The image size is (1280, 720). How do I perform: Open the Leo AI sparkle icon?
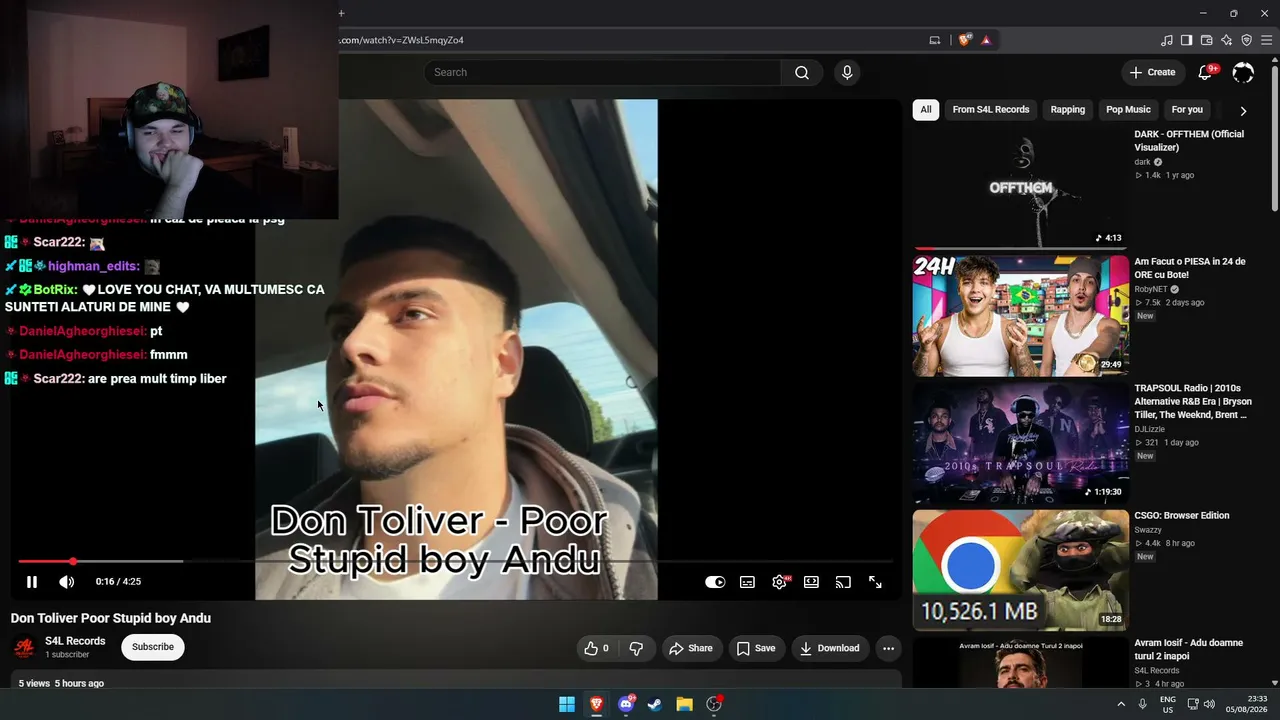pyautogui.click(x=1227, y=40)
